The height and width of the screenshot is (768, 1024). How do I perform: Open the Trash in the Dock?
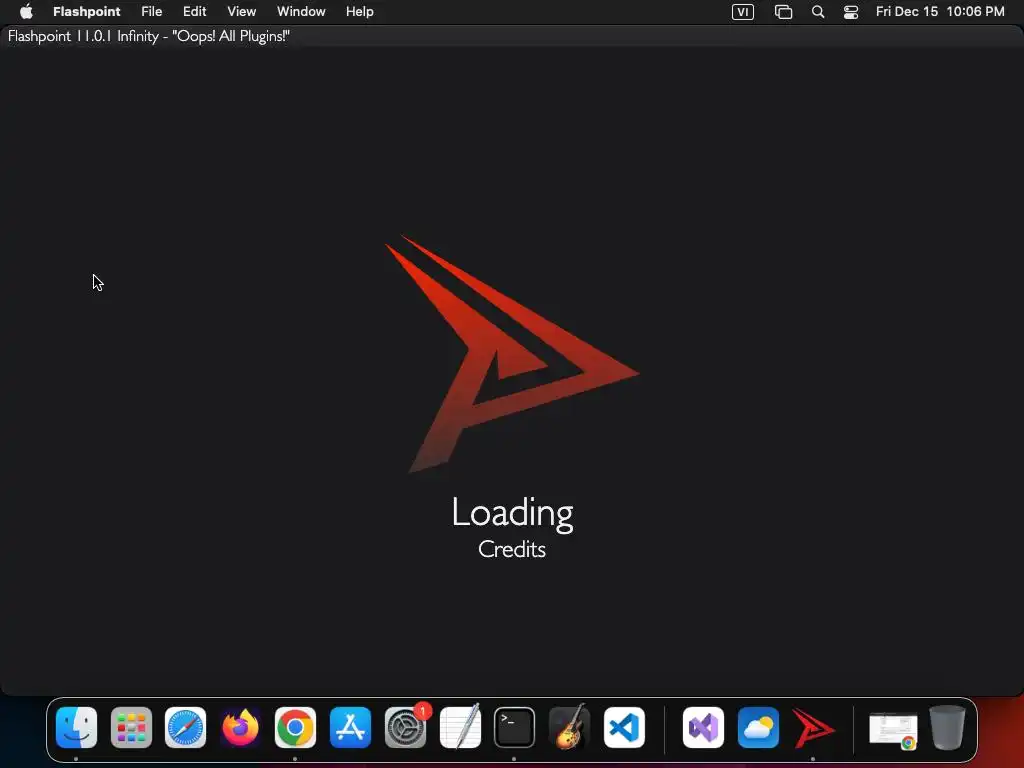tap(948, 728)
